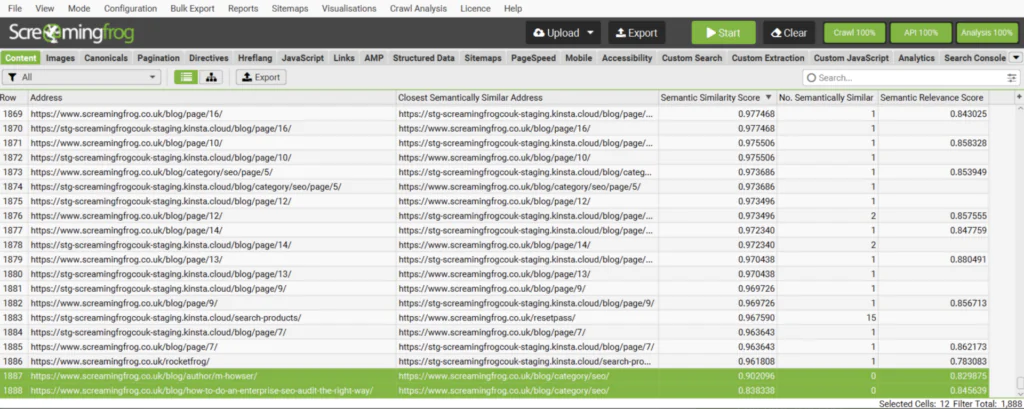
Task: Start the crawl with Start button
Action: point(724,33)
